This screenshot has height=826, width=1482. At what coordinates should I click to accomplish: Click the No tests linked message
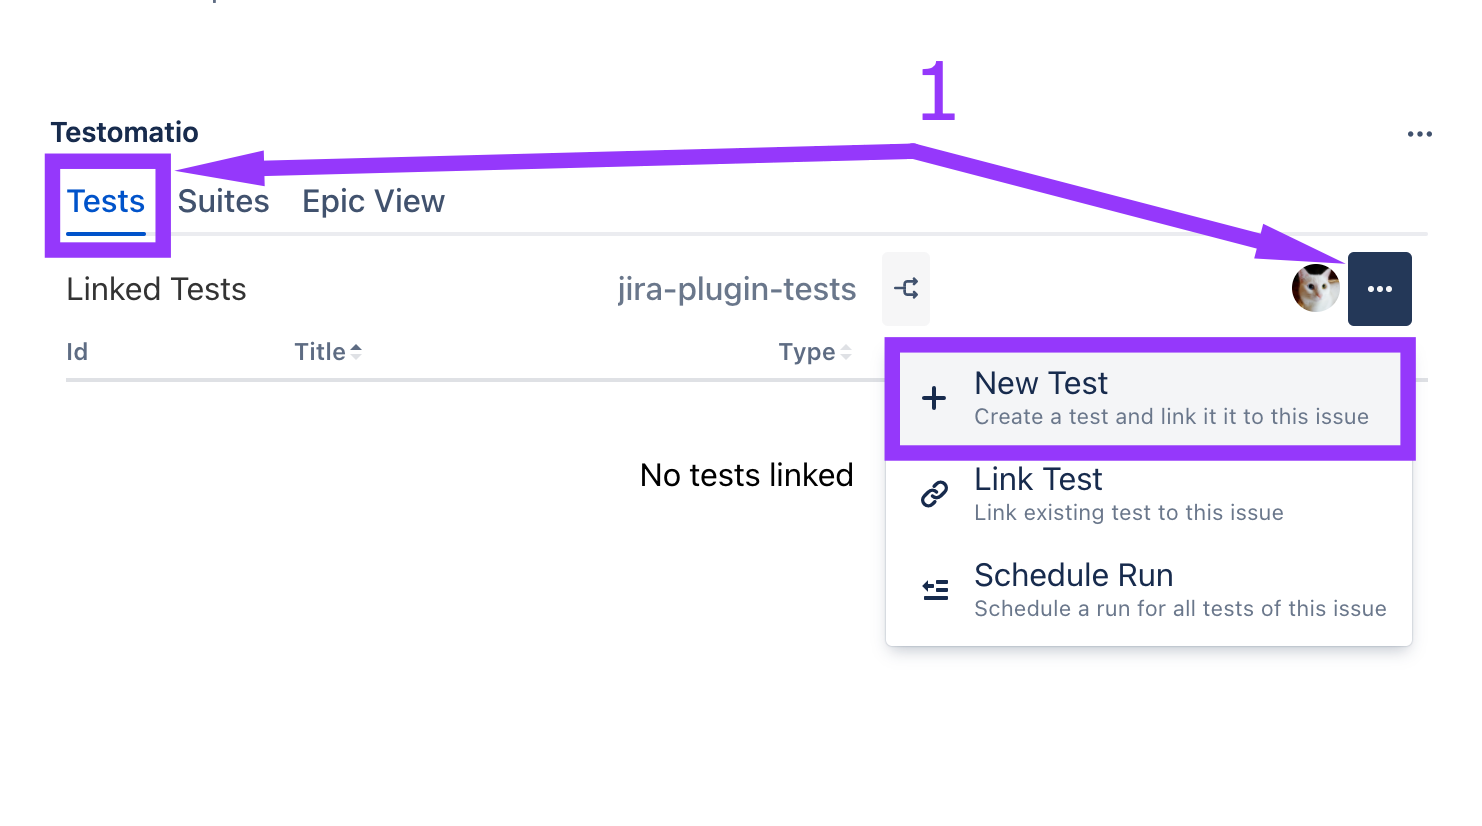[x=746, y=475]
